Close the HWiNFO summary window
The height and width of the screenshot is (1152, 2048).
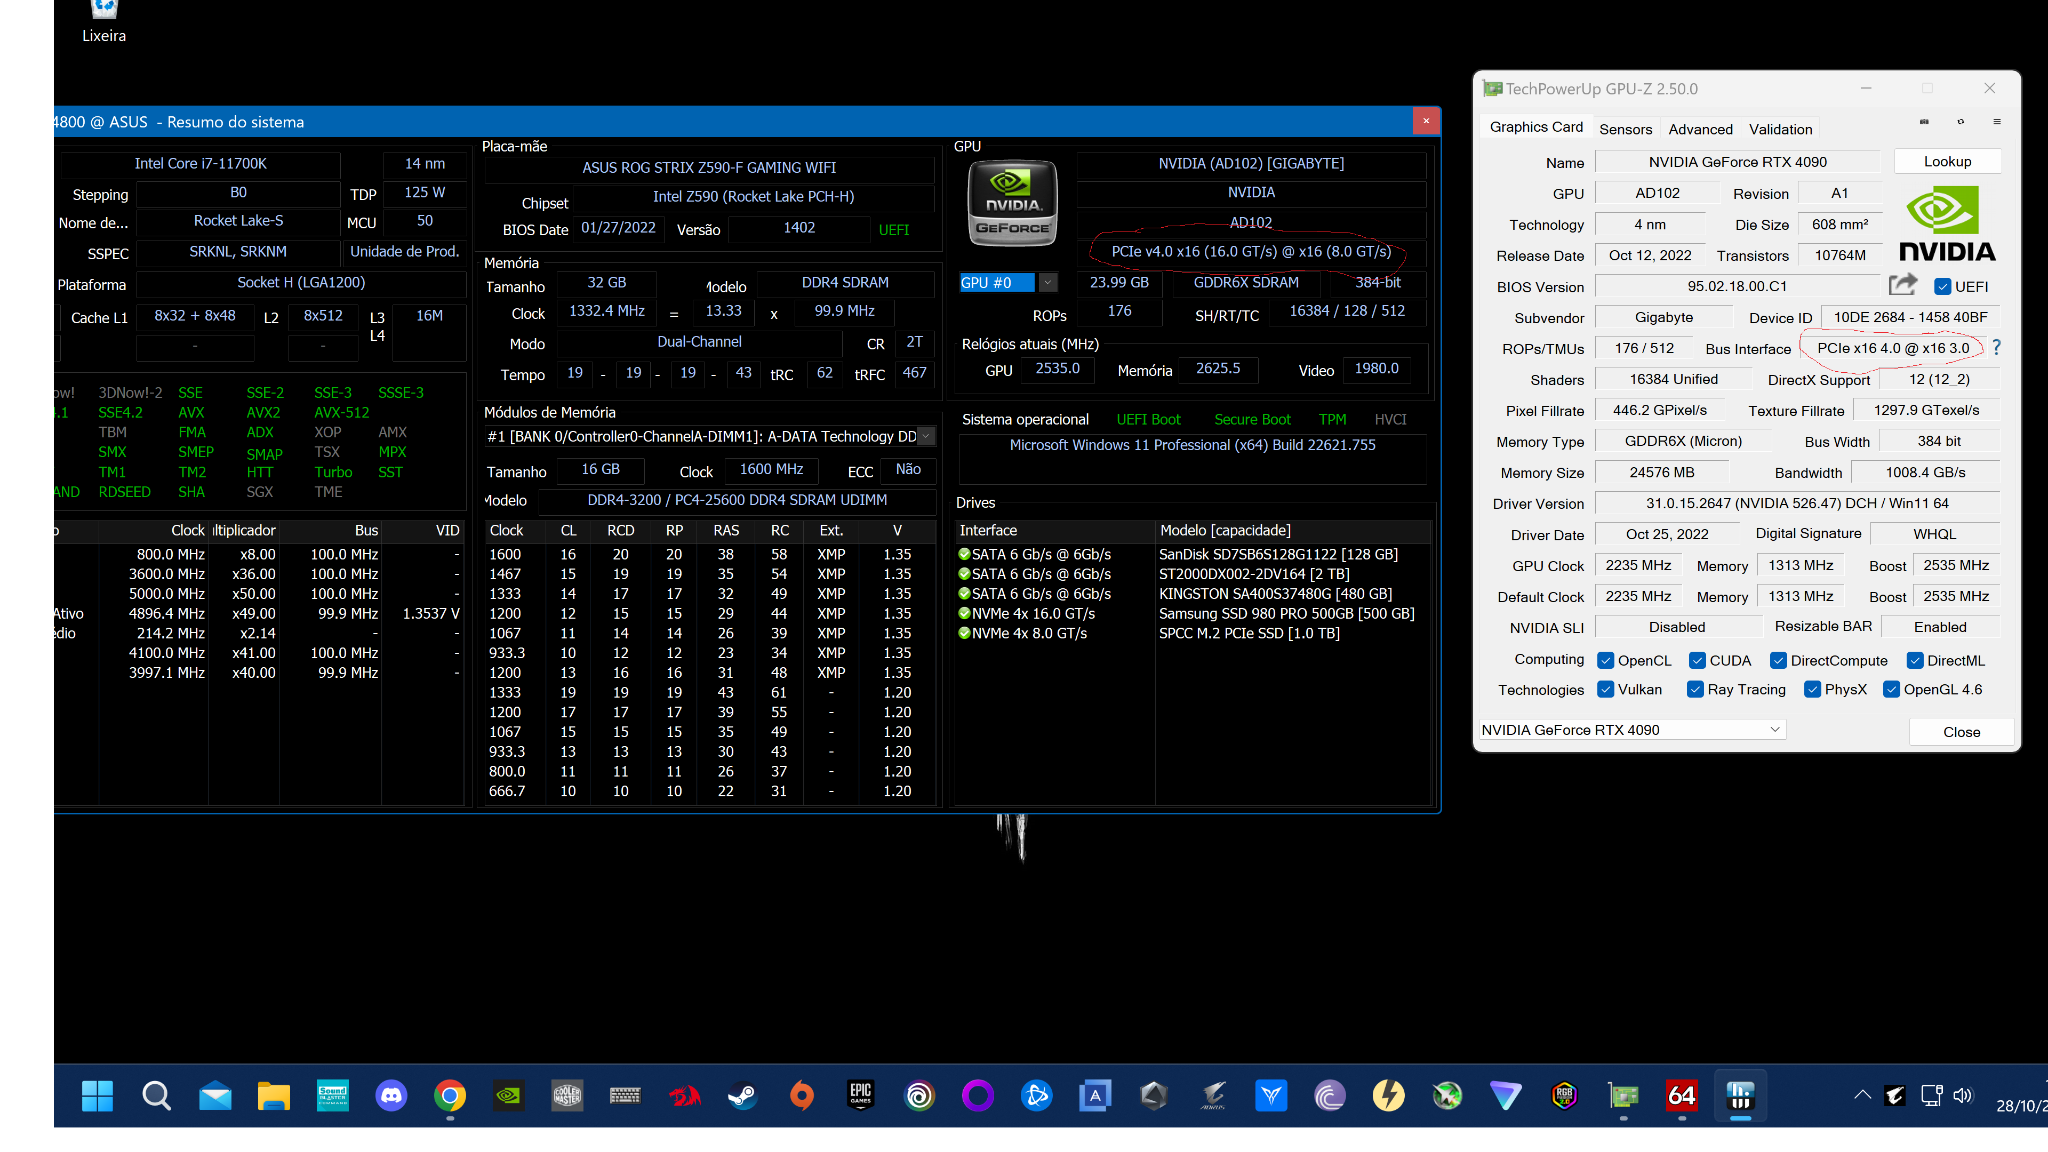coord(1426,121)
